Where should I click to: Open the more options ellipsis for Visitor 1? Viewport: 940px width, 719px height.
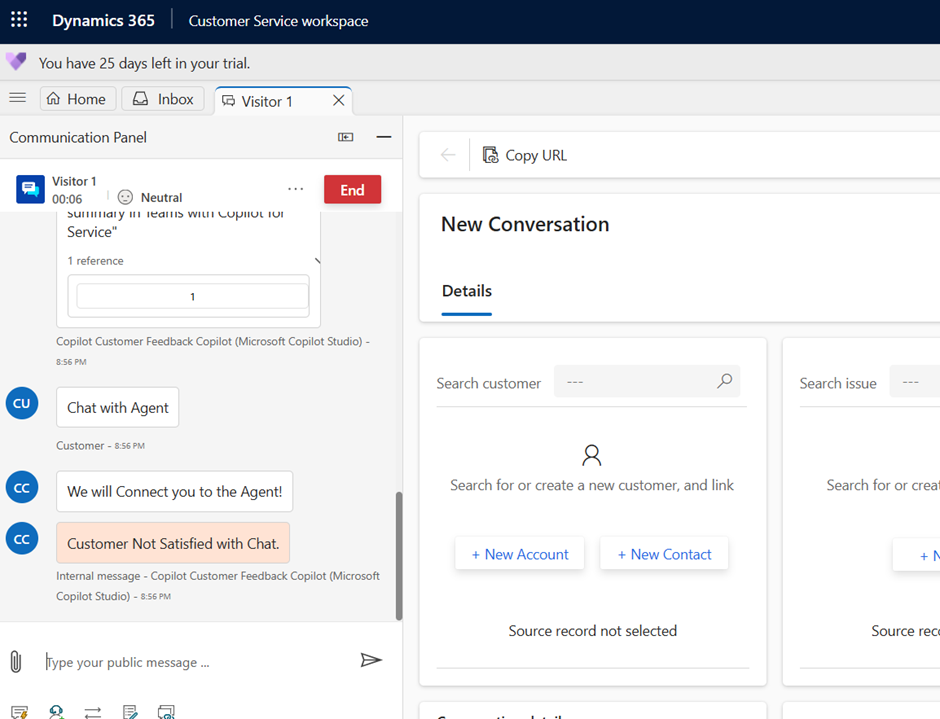point(295,189)
